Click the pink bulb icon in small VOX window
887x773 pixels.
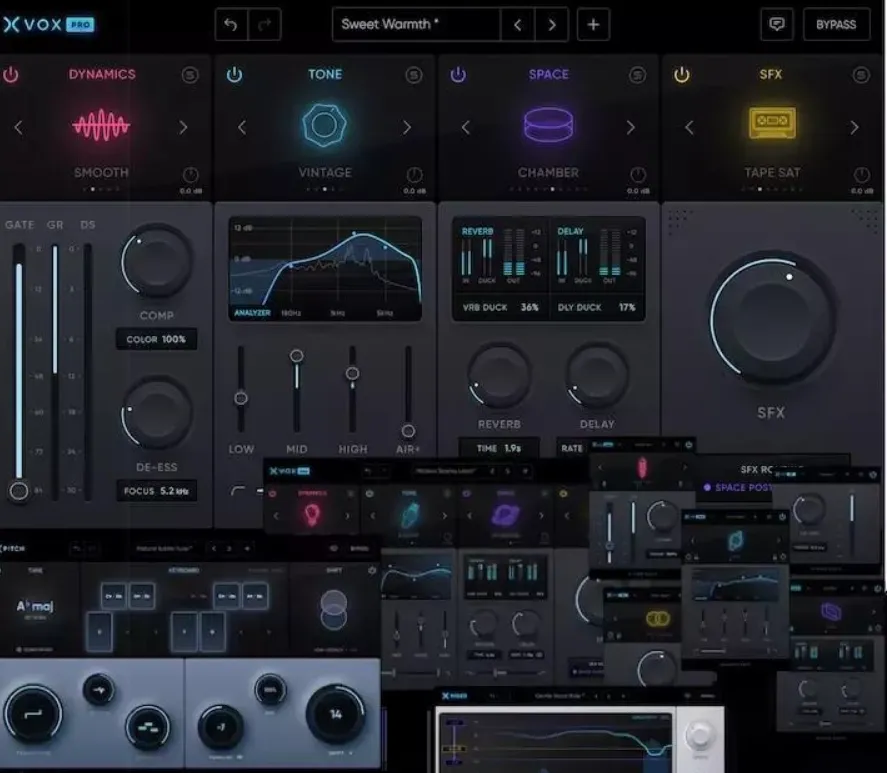312,515
